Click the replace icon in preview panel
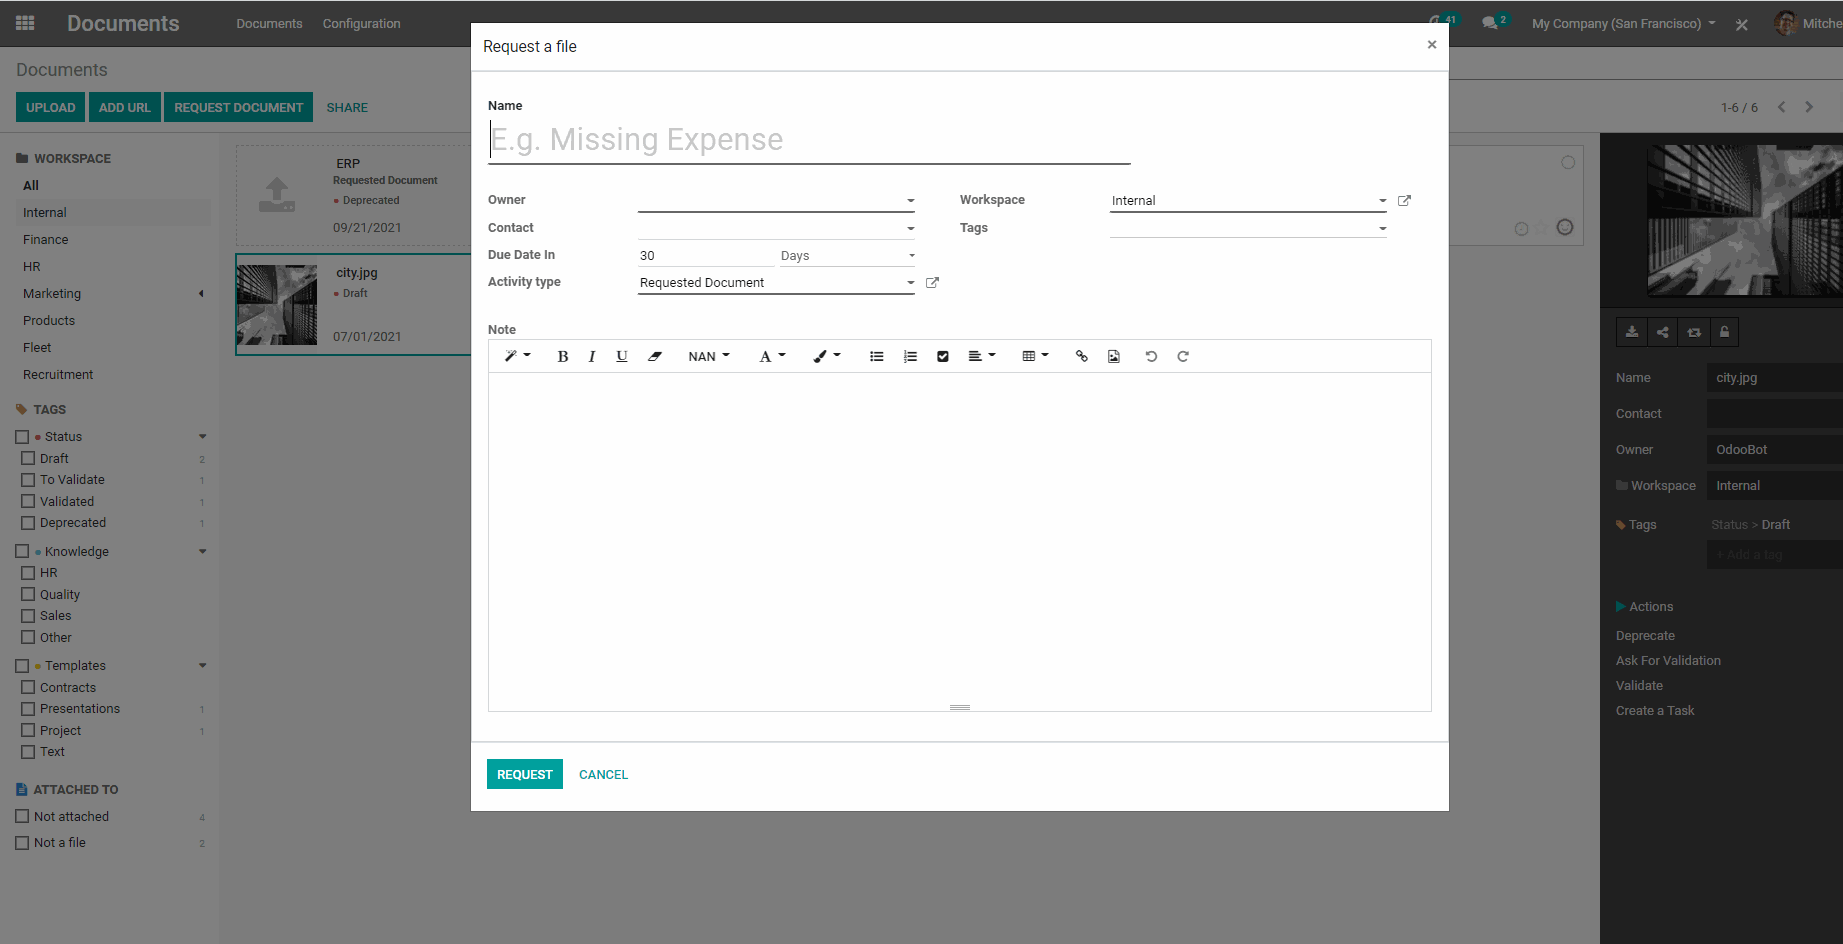The width and height of the screenshot is (1843, 944). (1694, 332)
